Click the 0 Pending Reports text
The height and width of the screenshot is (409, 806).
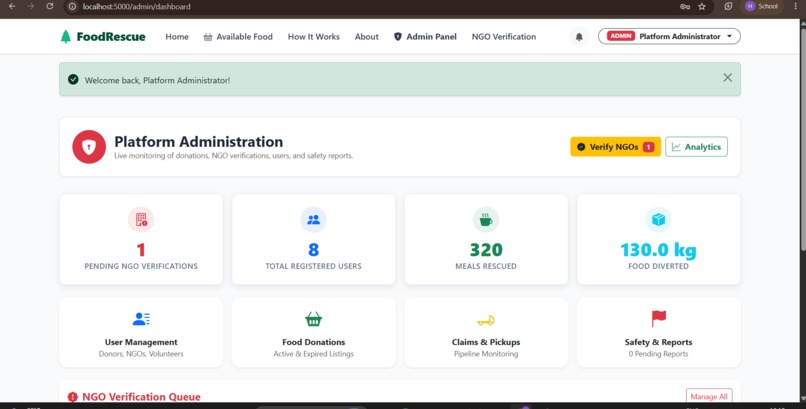[x=658, y=354]
